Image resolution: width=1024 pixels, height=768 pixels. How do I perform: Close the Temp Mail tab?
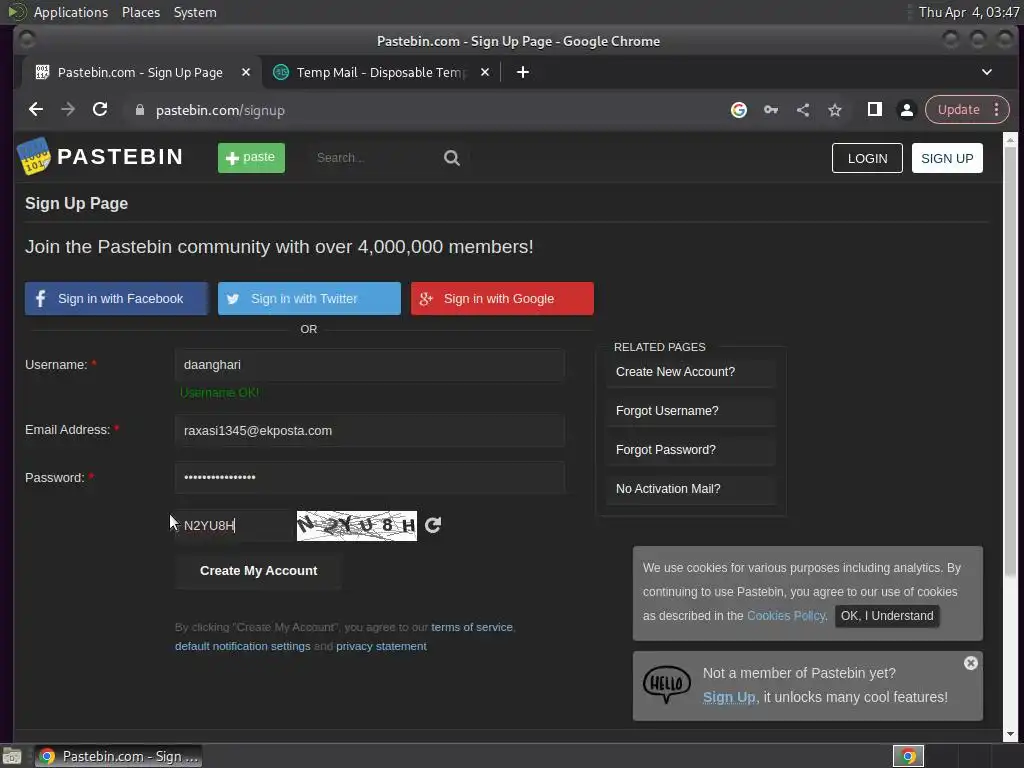(485, 72)
